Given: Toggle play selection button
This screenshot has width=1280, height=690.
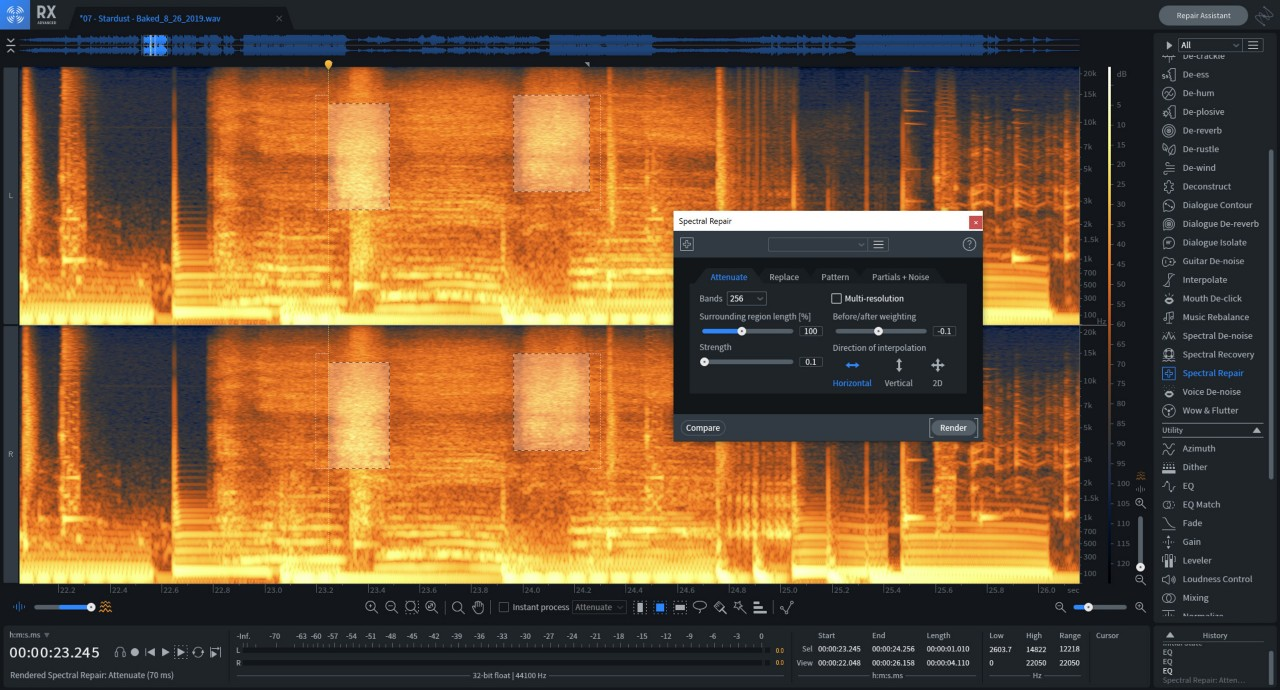Looking at the screenshot, I should 181,652.
